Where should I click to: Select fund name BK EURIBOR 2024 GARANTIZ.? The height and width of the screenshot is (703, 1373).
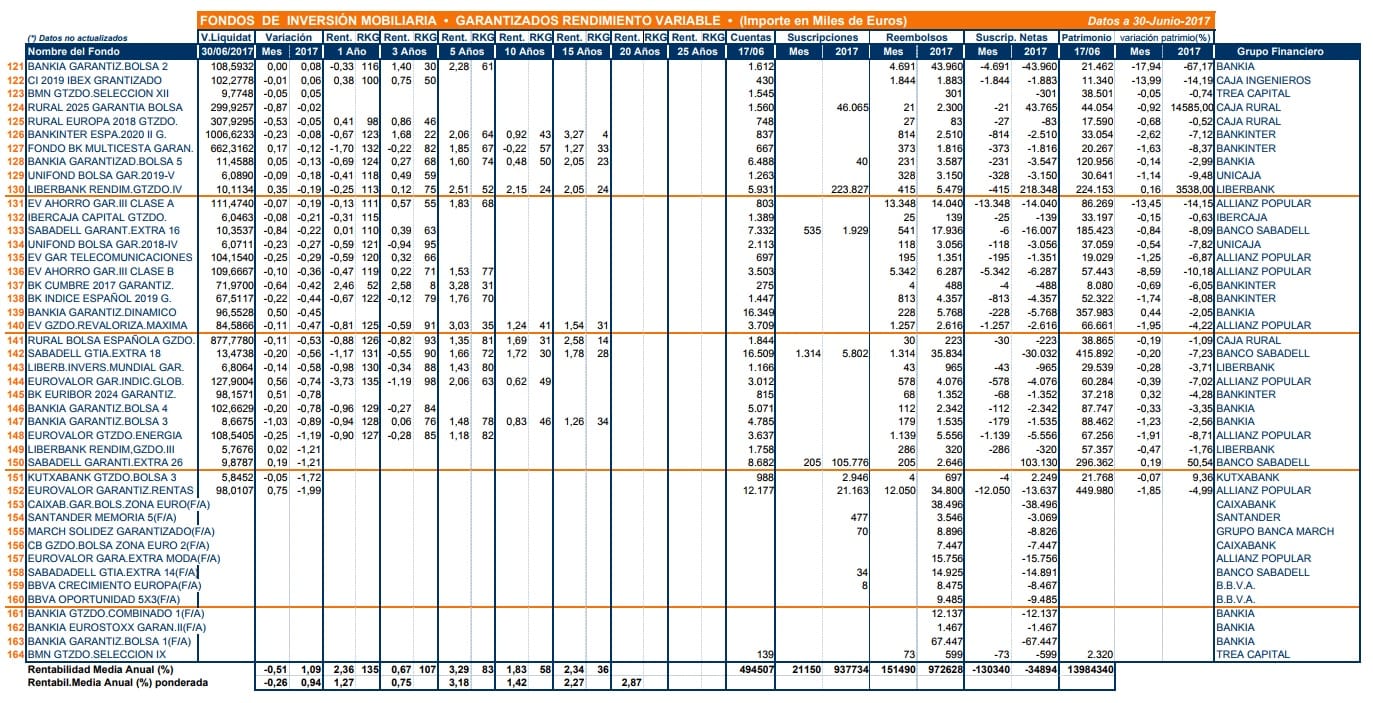click(102, 395)
